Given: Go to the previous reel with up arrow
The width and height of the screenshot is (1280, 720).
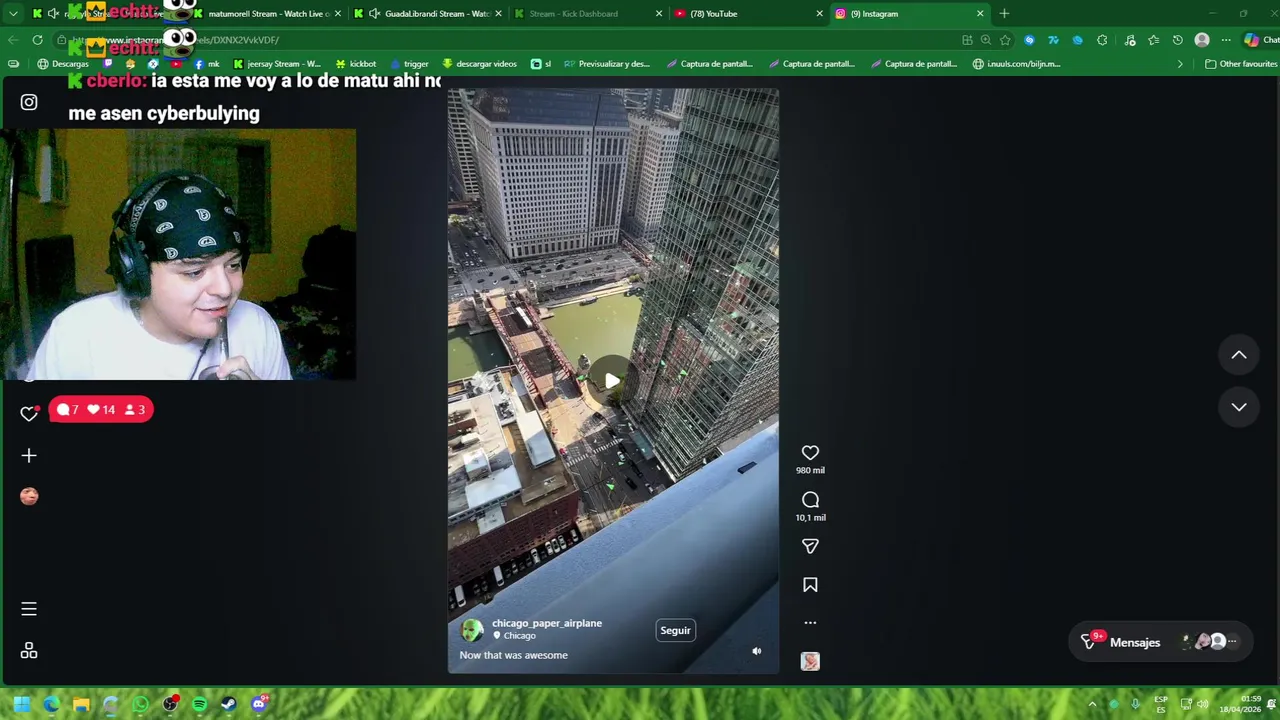Looking at the screenshot, I should 1239,355.
